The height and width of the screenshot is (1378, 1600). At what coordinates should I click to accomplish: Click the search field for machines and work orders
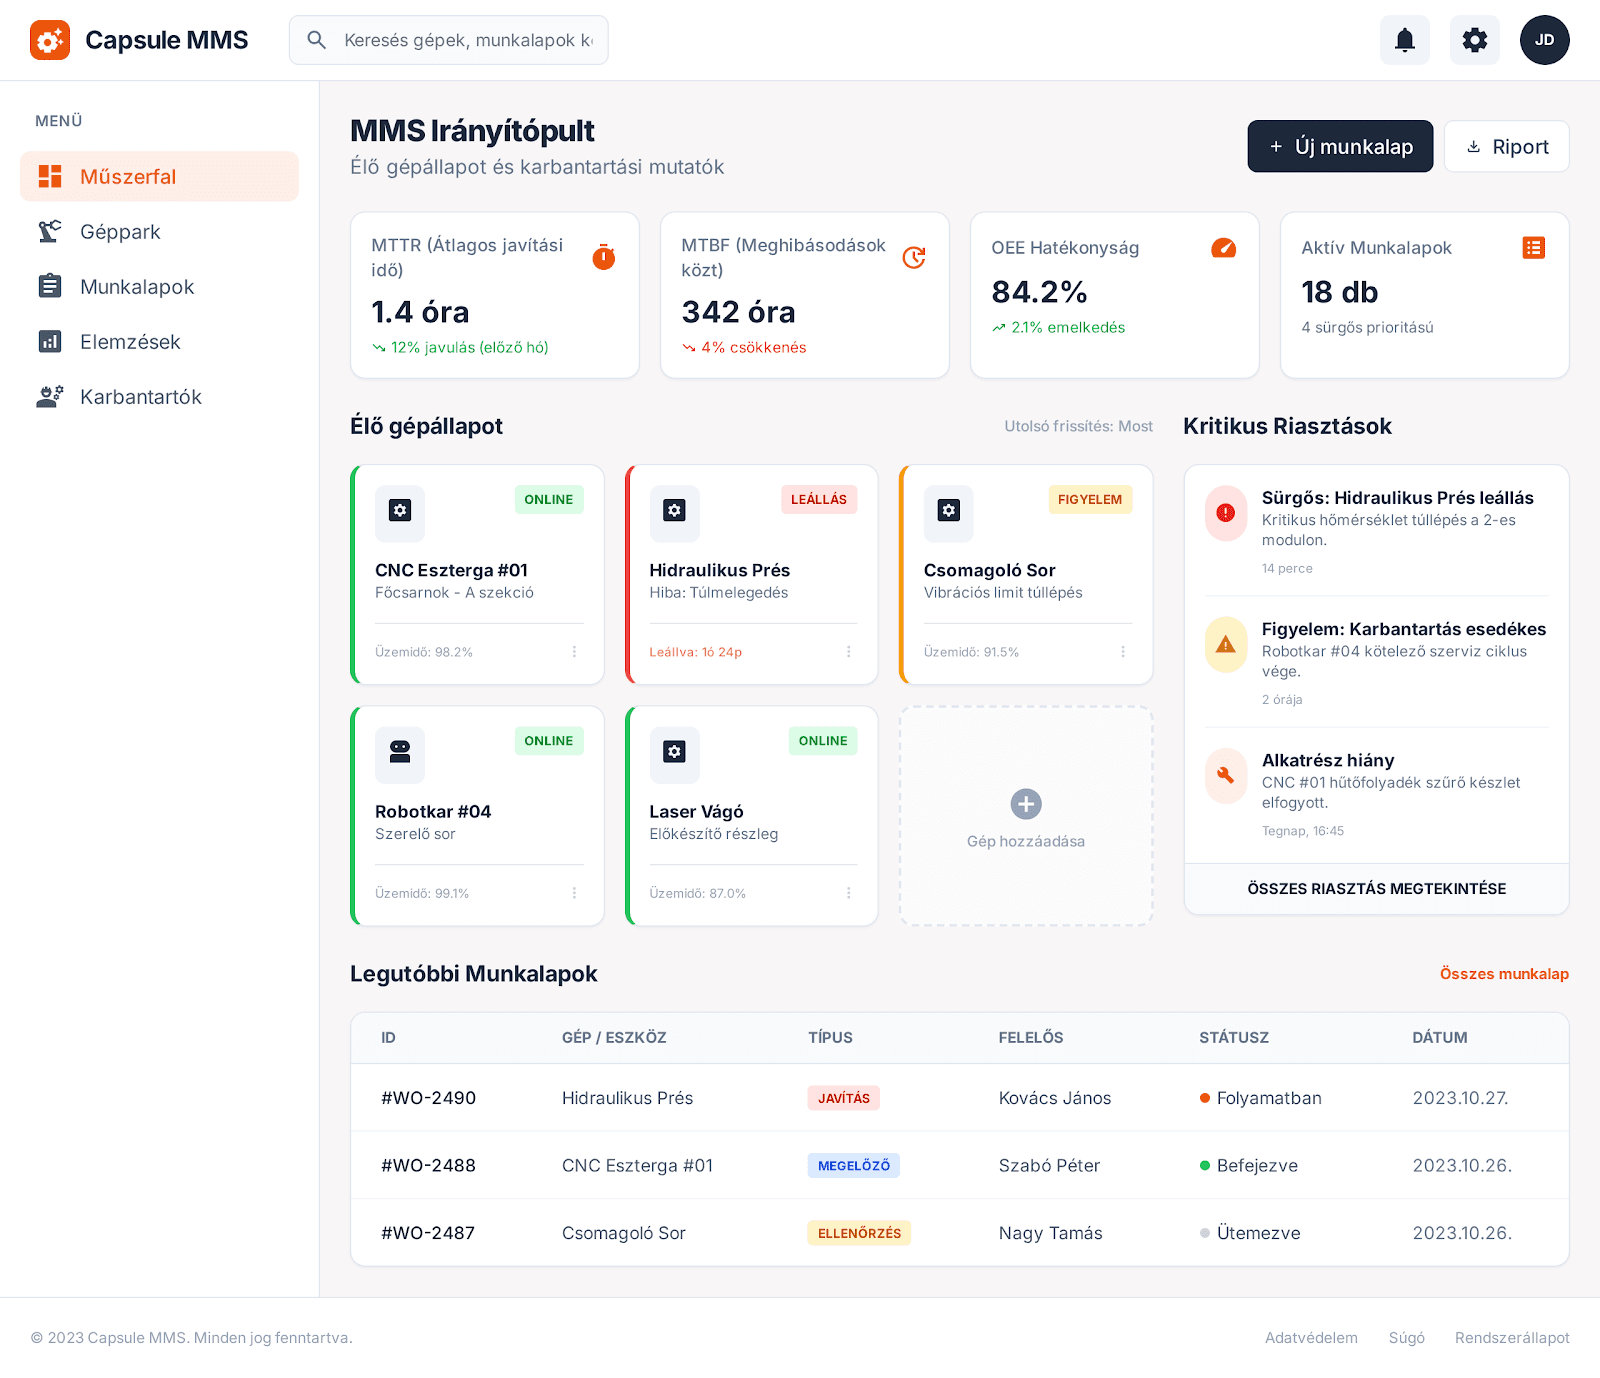pos(466,40)
